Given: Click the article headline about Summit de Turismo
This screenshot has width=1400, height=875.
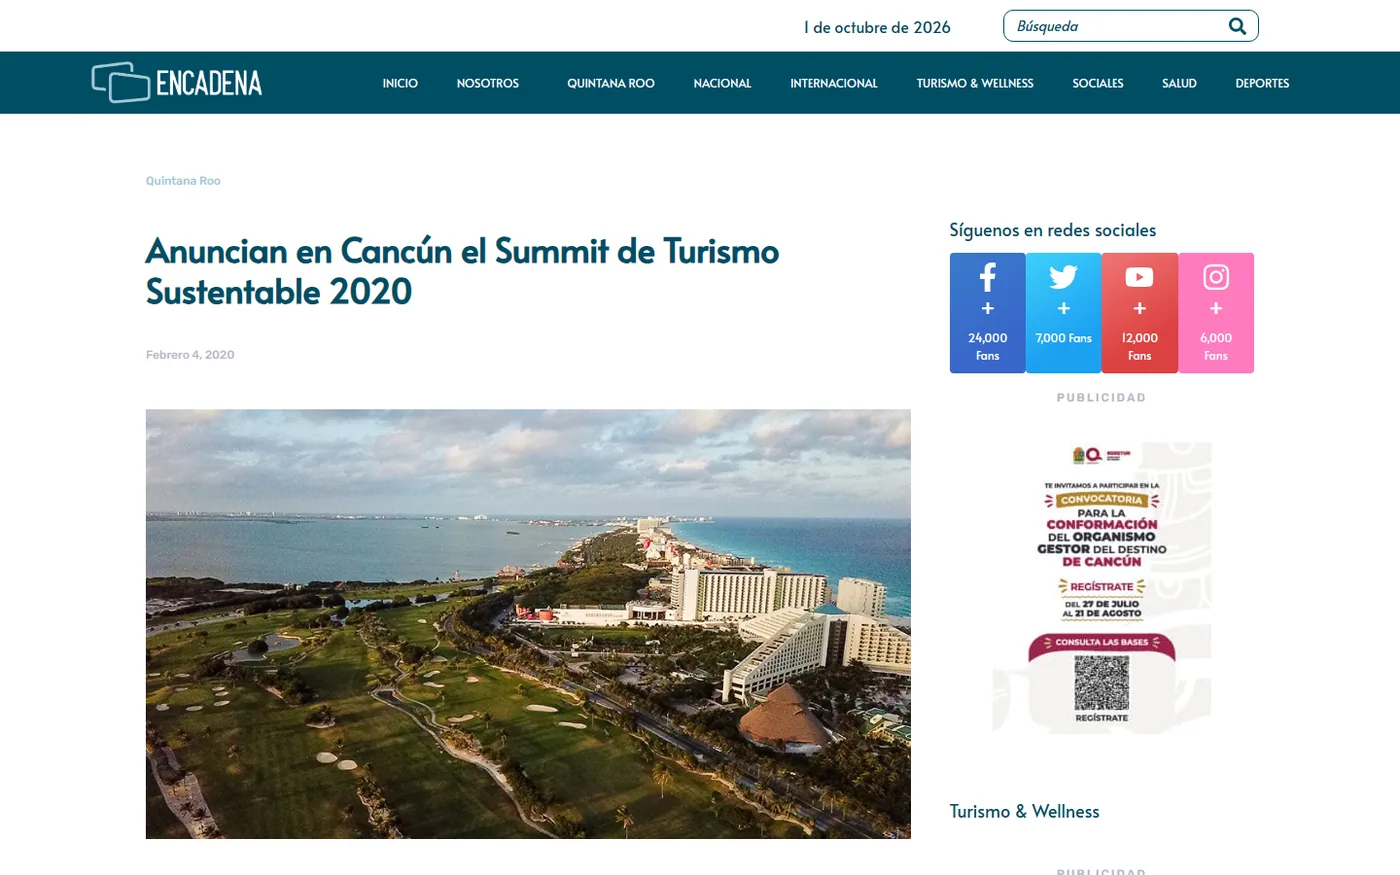Looking at the screenshot, I should click(x=462, y=271).
